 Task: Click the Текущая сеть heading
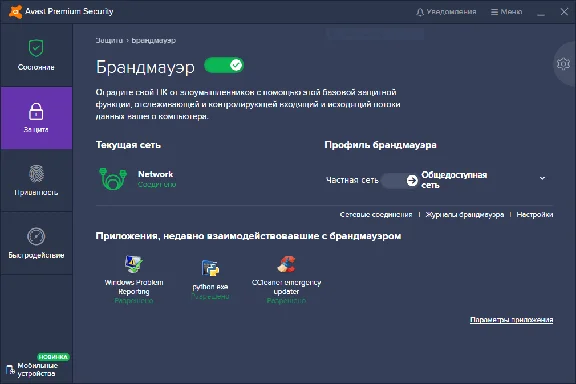click(x=128, y=145)
